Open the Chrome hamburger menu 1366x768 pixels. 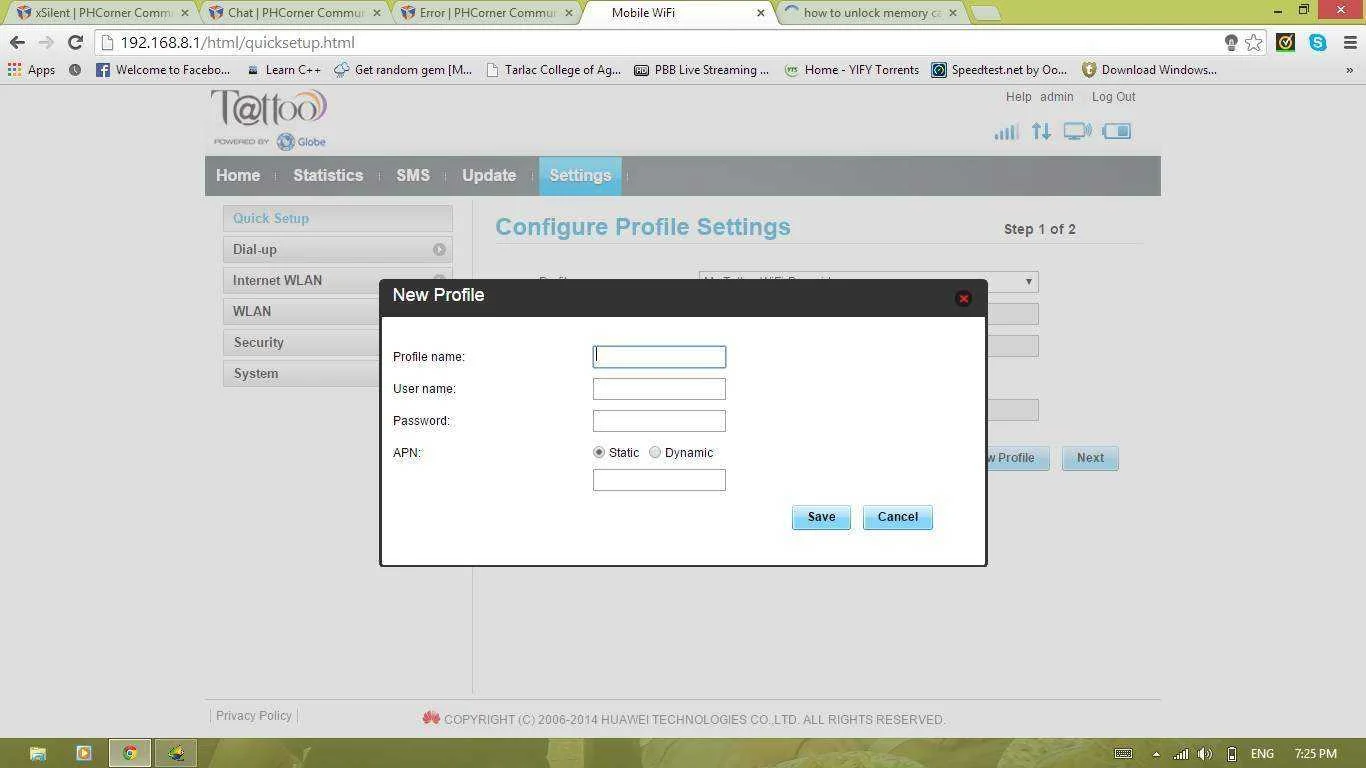(1349, 43)
